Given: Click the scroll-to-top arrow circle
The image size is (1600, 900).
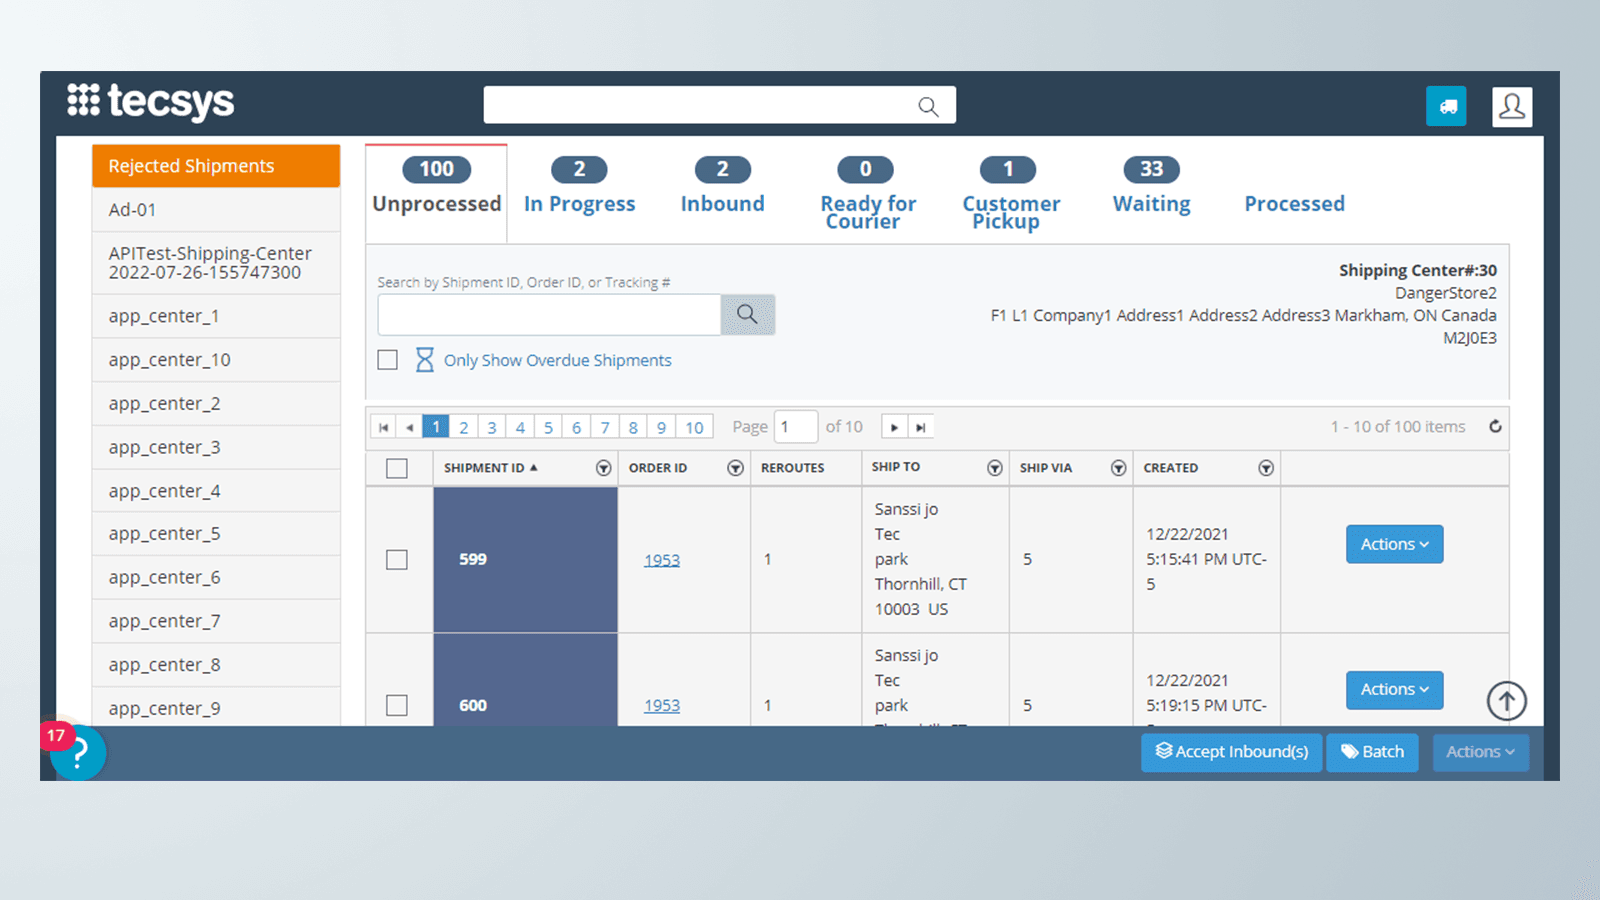Looking at the screenshot, I should (x=1506, y=701).
